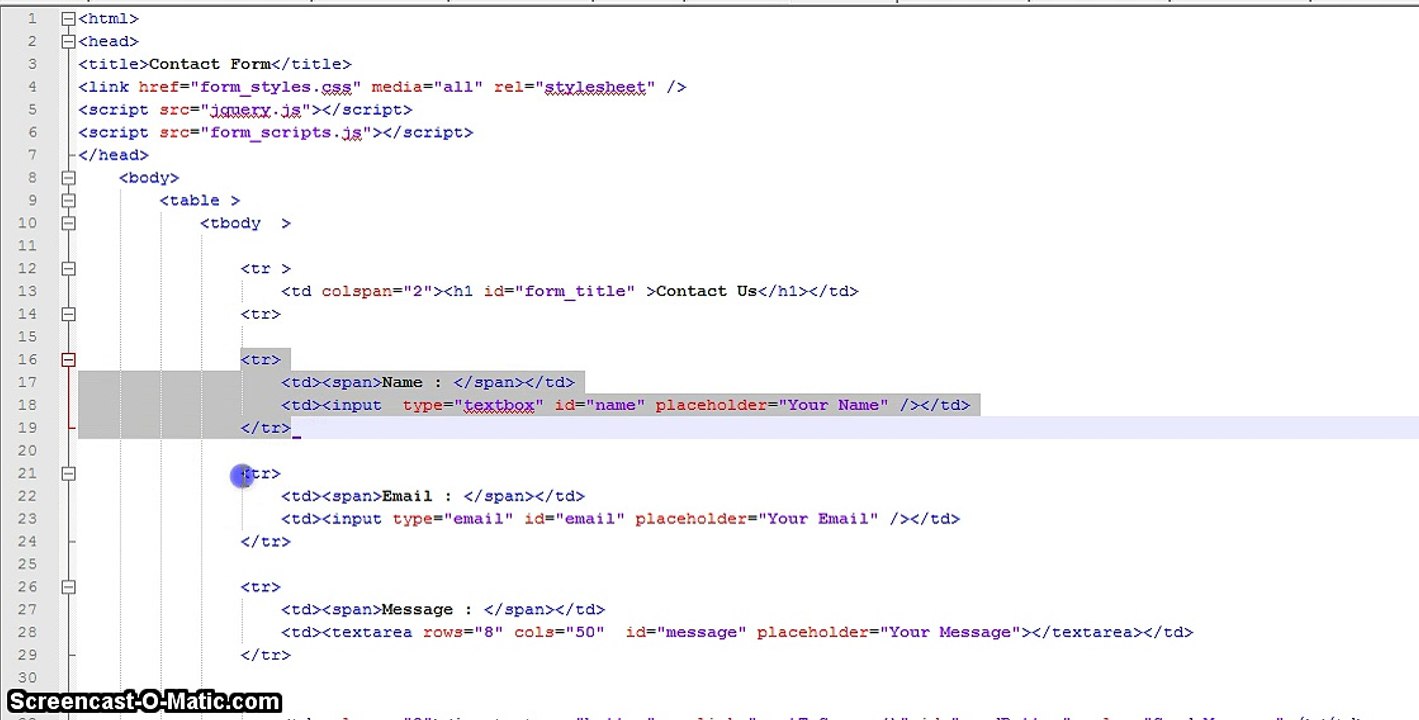Click the "Your Message" placeholder value
Viewport: 1419px width, 720px height.
pyautogui.click(x=949, y=633)
